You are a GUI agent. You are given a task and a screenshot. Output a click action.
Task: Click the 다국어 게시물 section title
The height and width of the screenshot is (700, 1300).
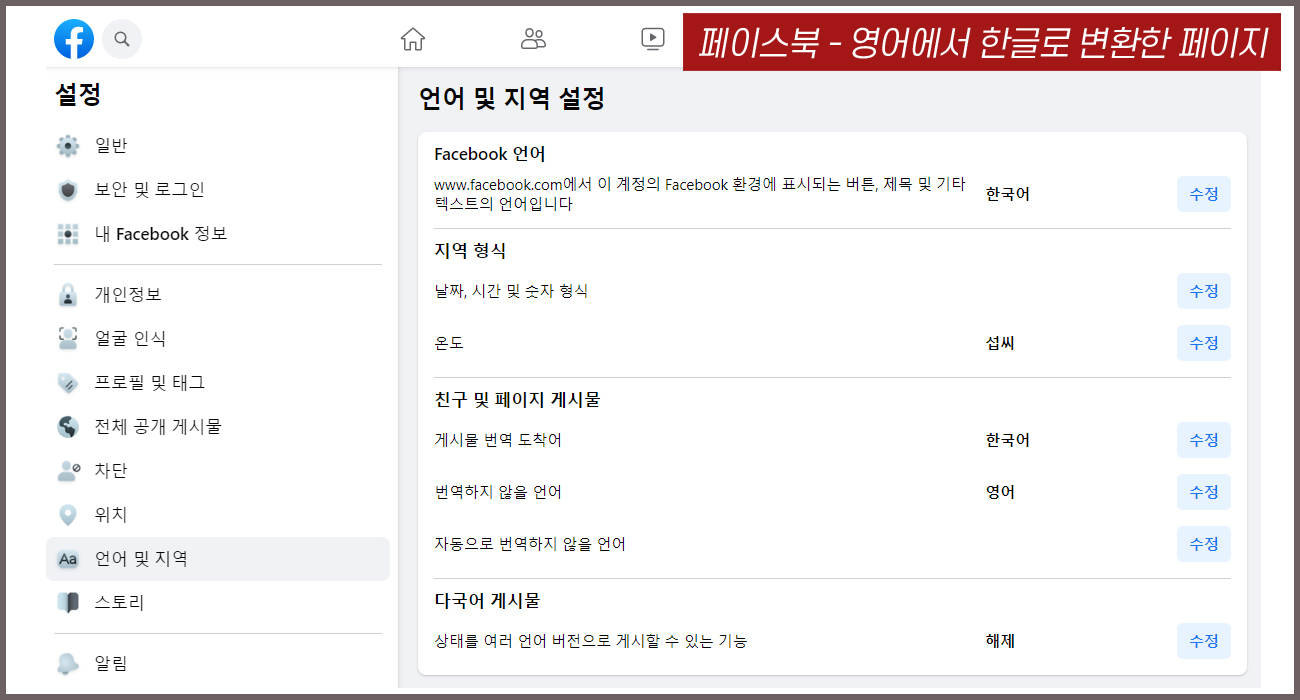(487, 601)
